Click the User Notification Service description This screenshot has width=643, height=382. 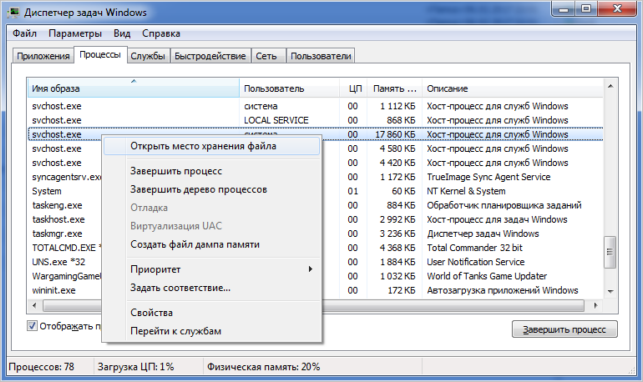[x=476, y=262]
